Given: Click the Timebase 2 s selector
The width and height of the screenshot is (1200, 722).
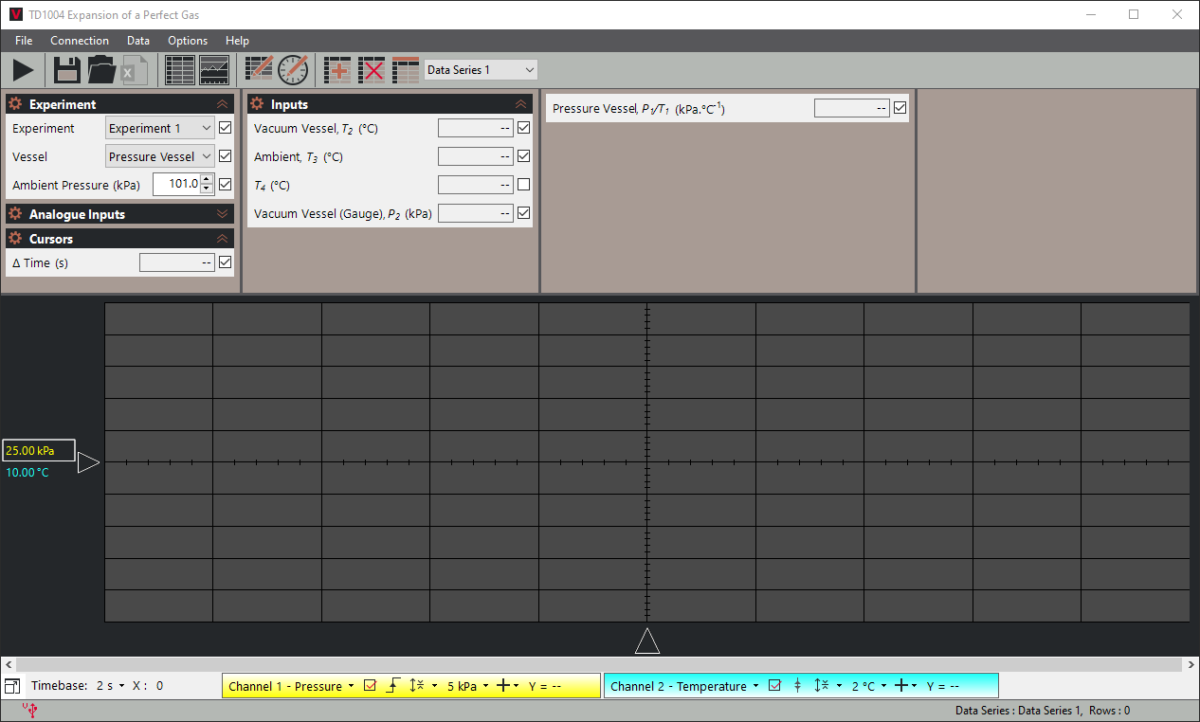Looking at the screenshot, I should coord(110,686).
